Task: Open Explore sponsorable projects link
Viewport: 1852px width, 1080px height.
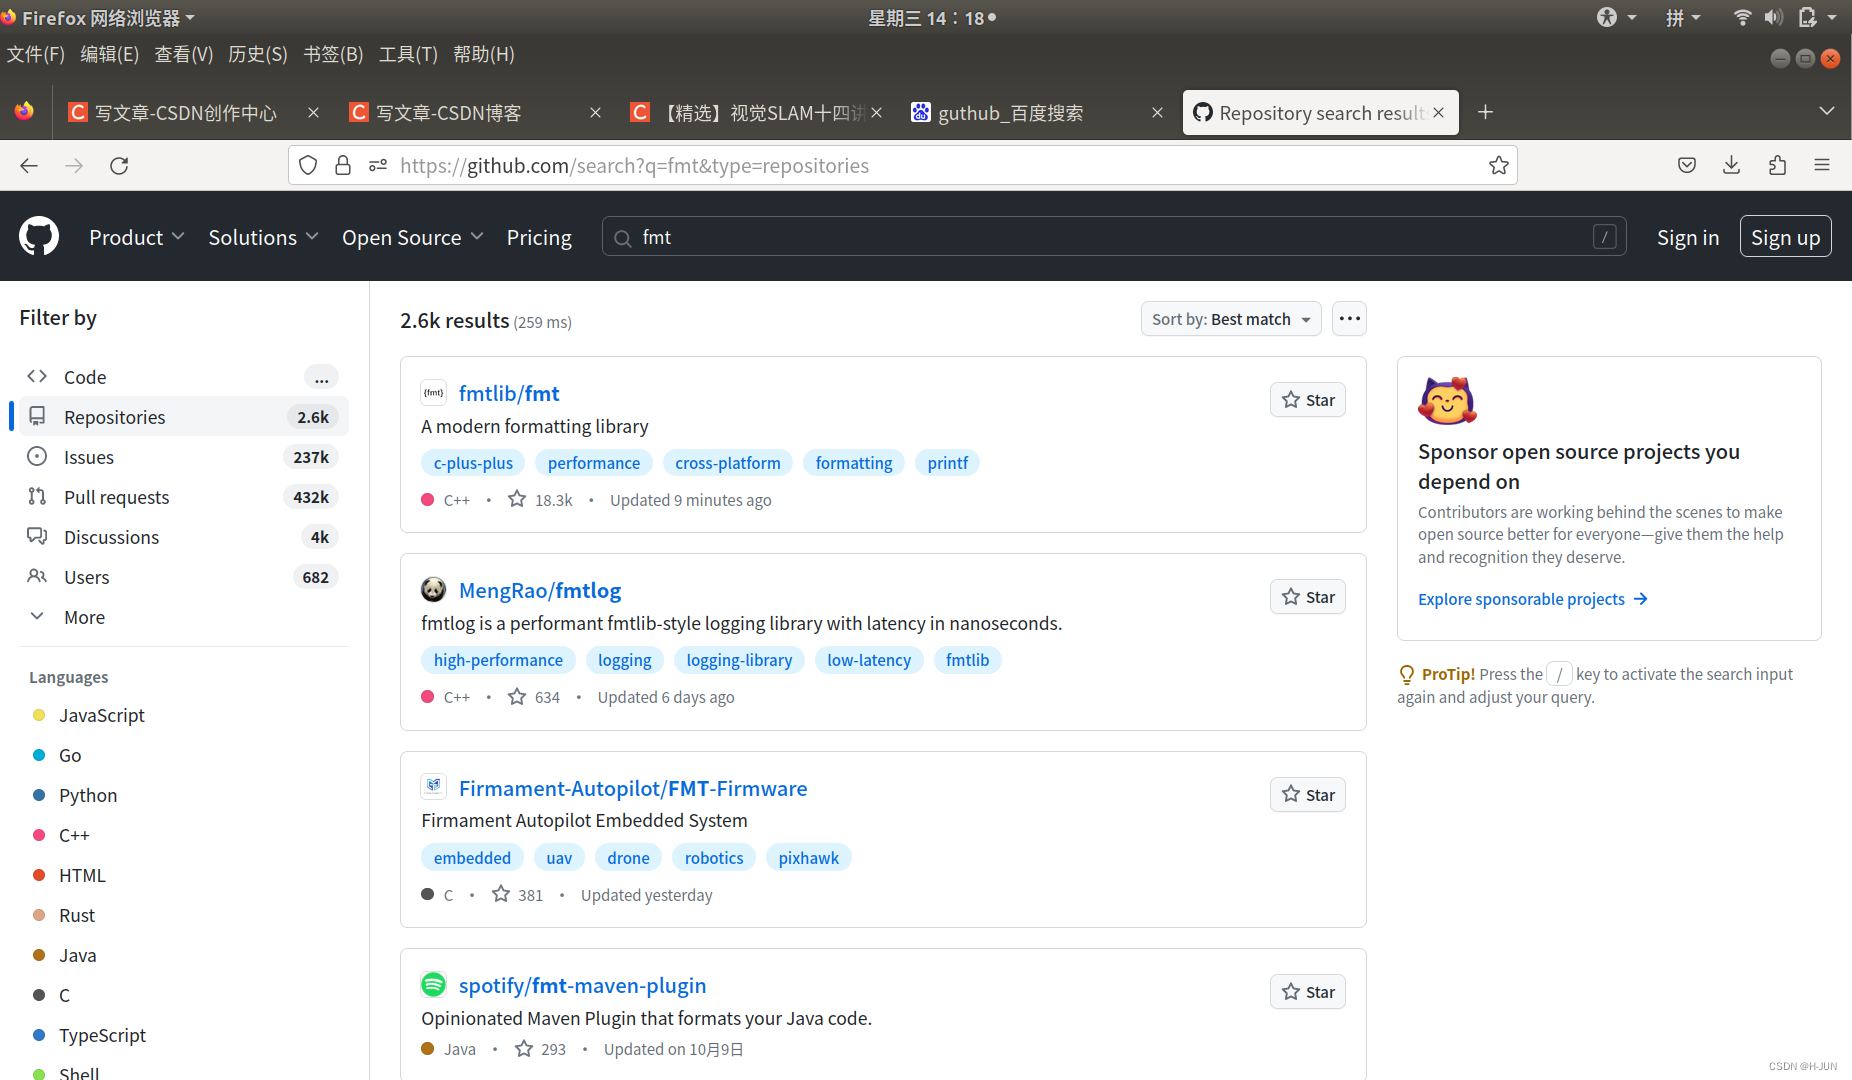Action: [x=1522, y=598]
